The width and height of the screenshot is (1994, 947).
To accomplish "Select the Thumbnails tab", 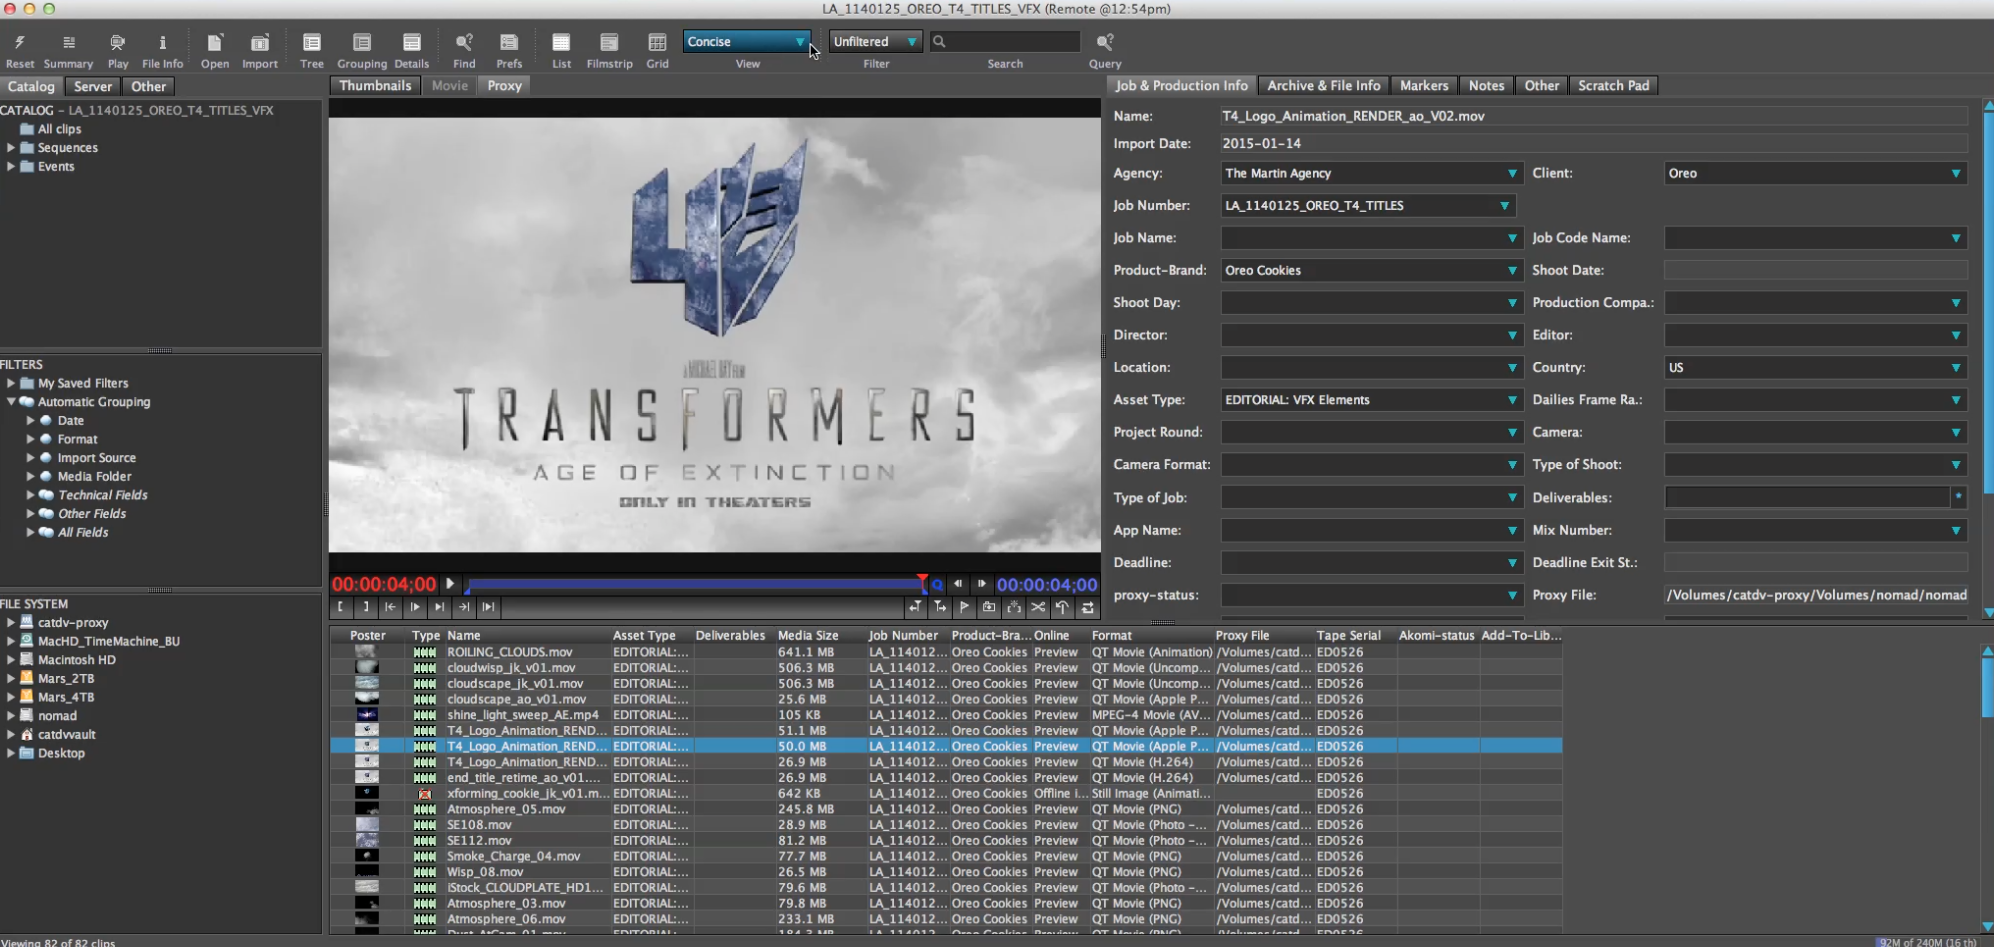I will [375, 86].
